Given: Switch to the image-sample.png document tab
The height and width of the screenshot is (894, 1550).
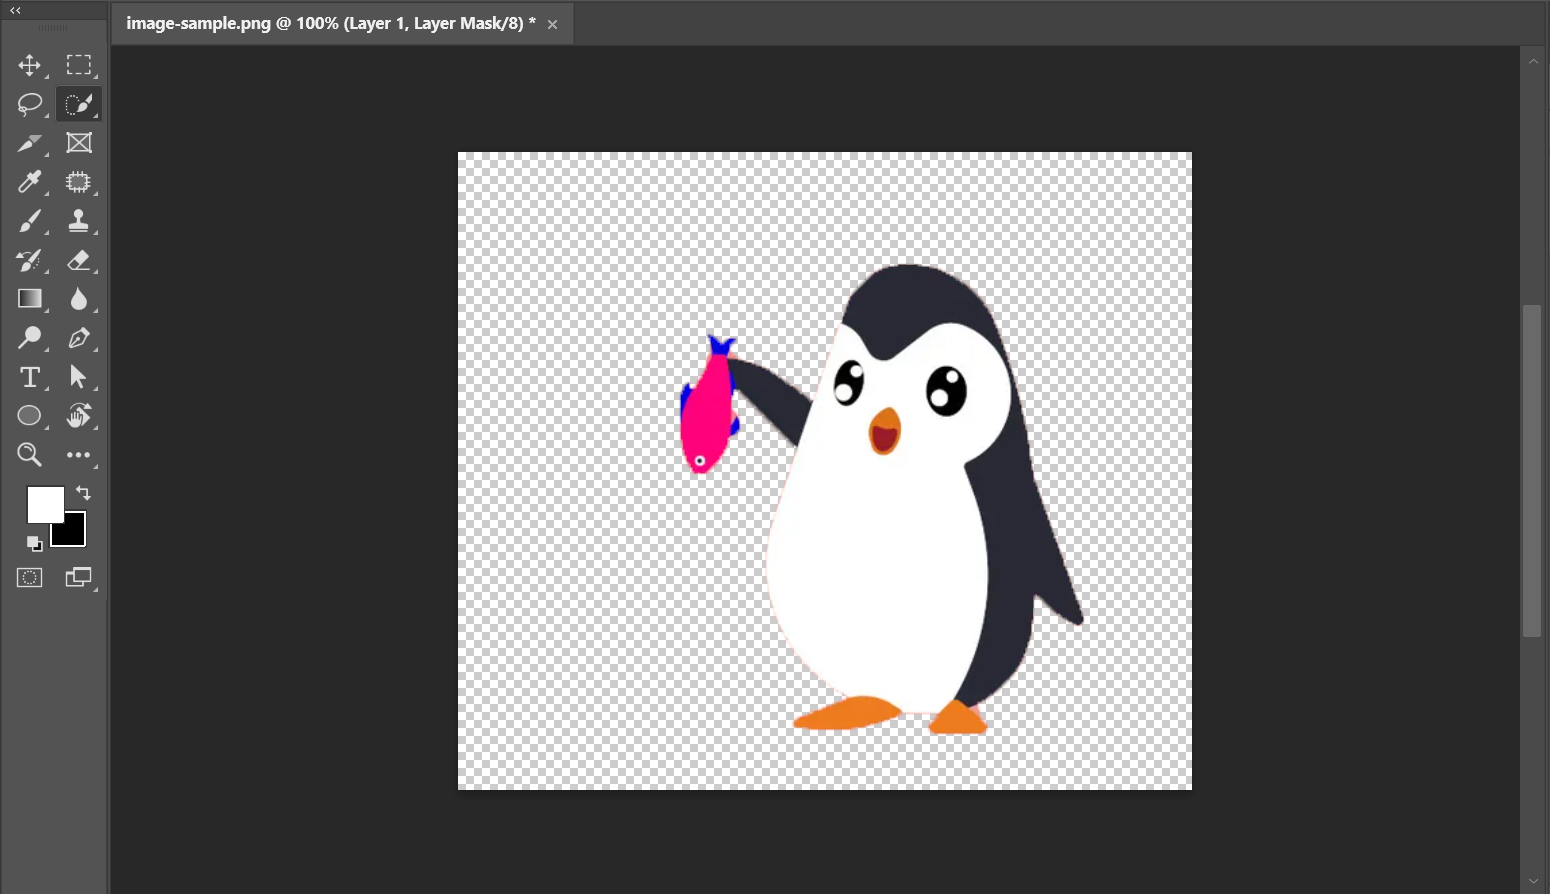Looking at the screenshot, I should (330, 23).
